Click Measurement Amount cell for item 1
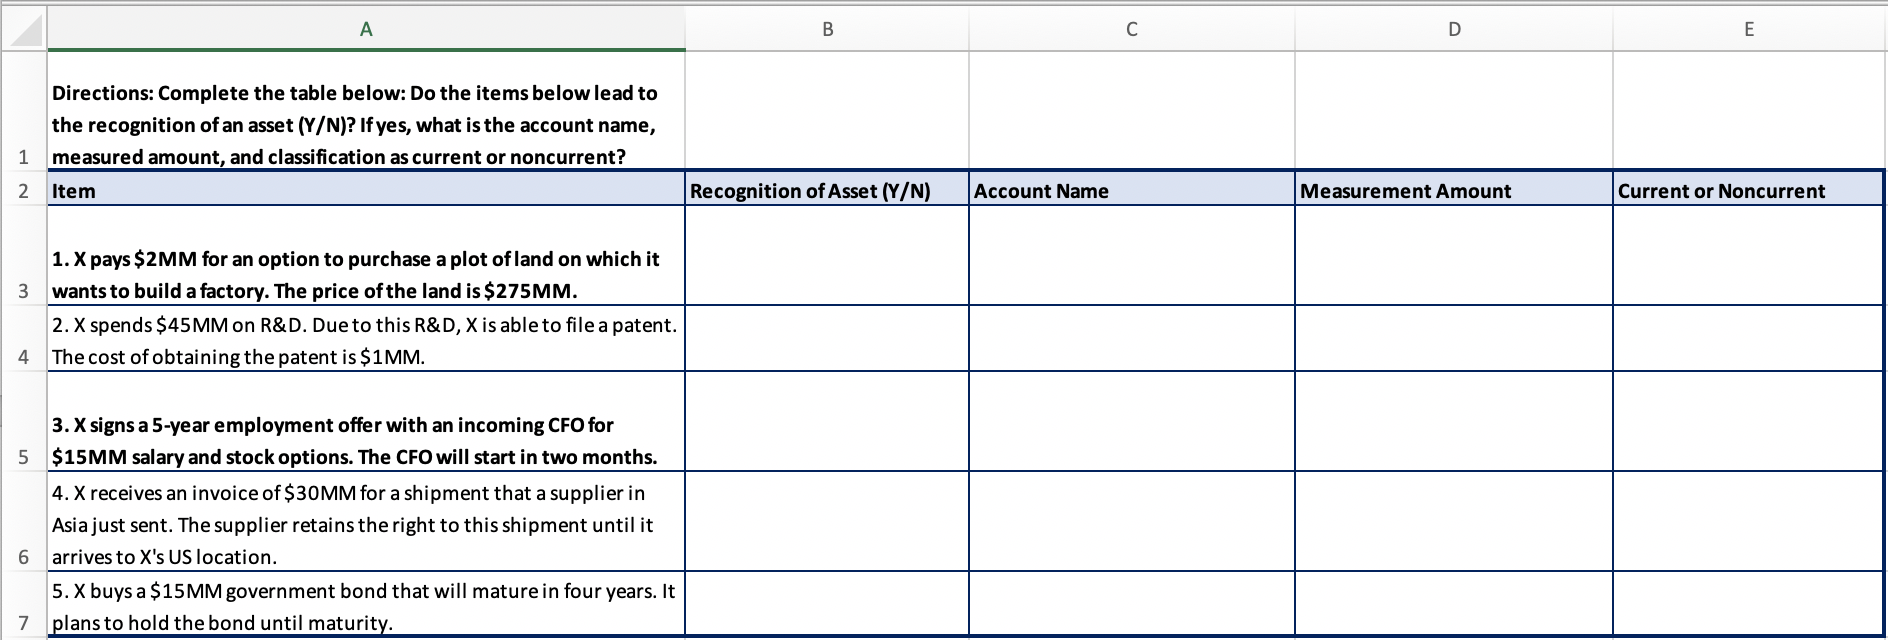The width and height of the screenshot is (1888, 640). click(1453, 255)
